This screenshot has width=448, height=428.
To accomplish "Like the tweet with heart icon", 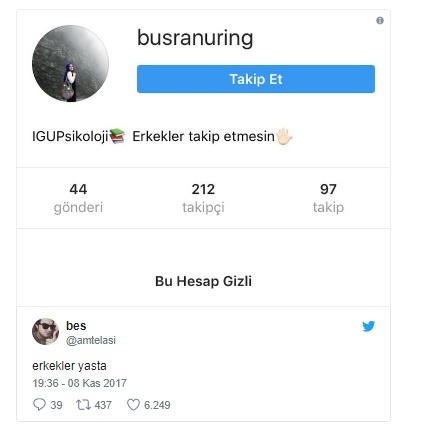I will tap(133, 405).
